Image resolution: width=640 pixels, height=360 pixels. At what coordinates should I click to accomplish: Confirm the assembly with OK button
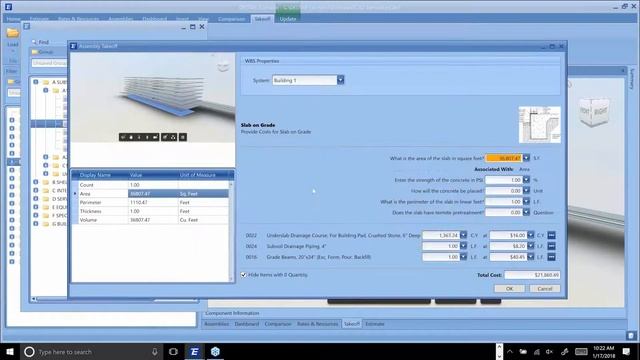pos(509,289)
